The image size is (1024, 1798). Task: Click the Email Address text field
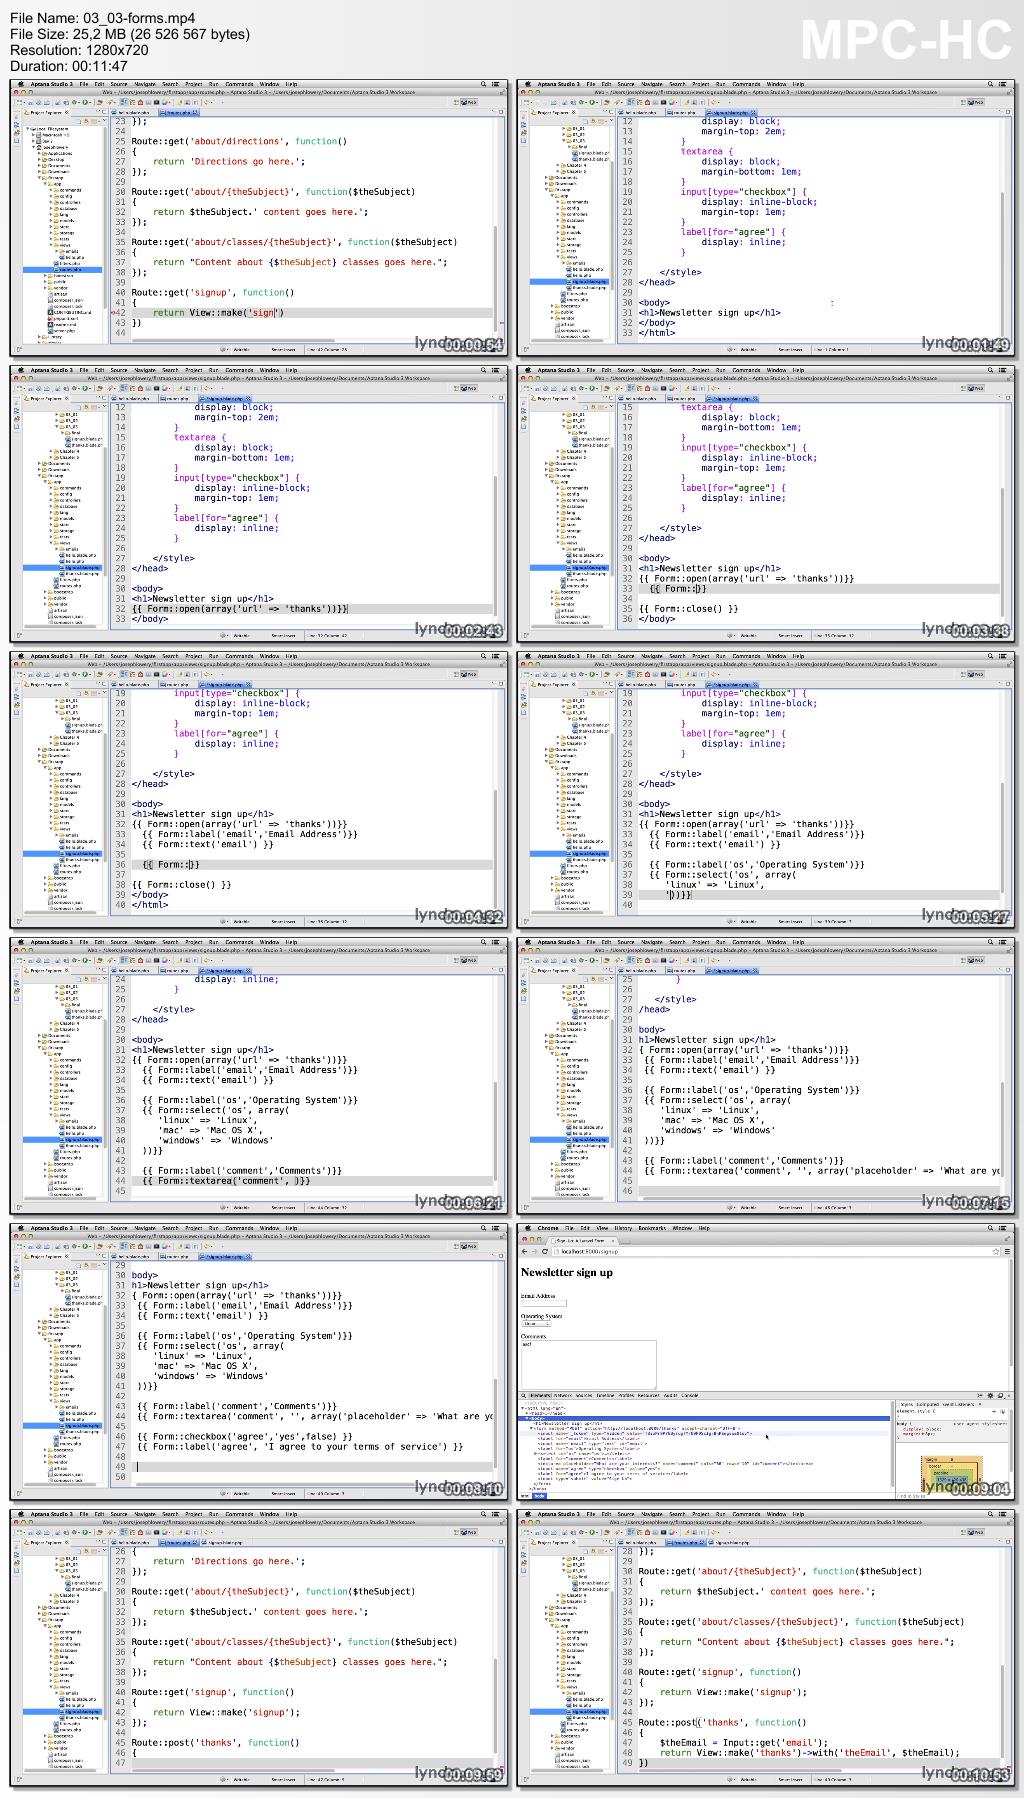click(x=543, y=1303)
